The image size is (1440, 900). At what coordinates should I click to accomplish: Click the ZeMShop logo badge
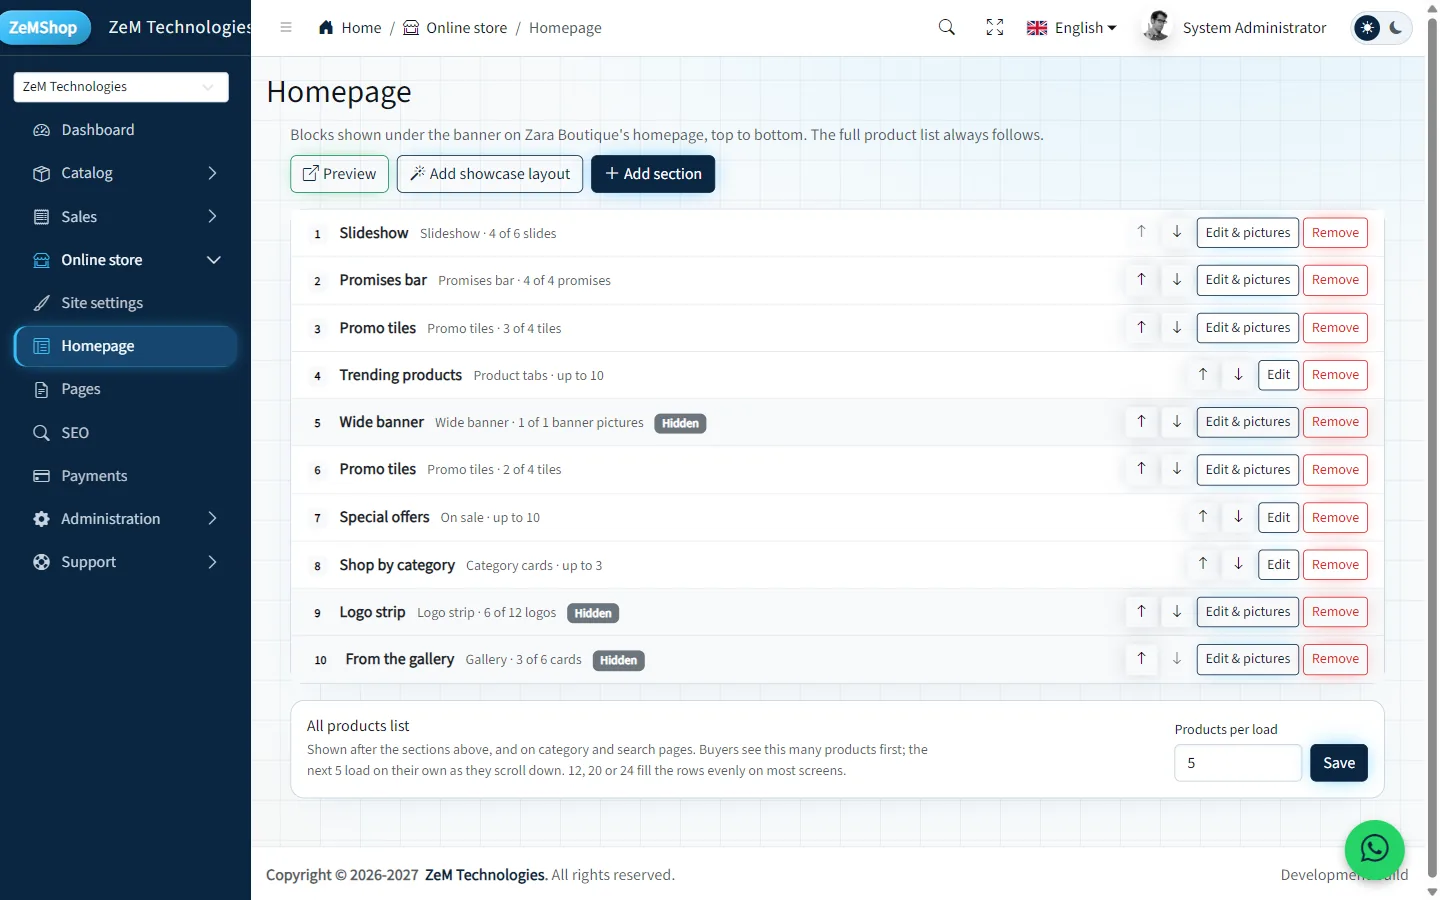point(44,28)
